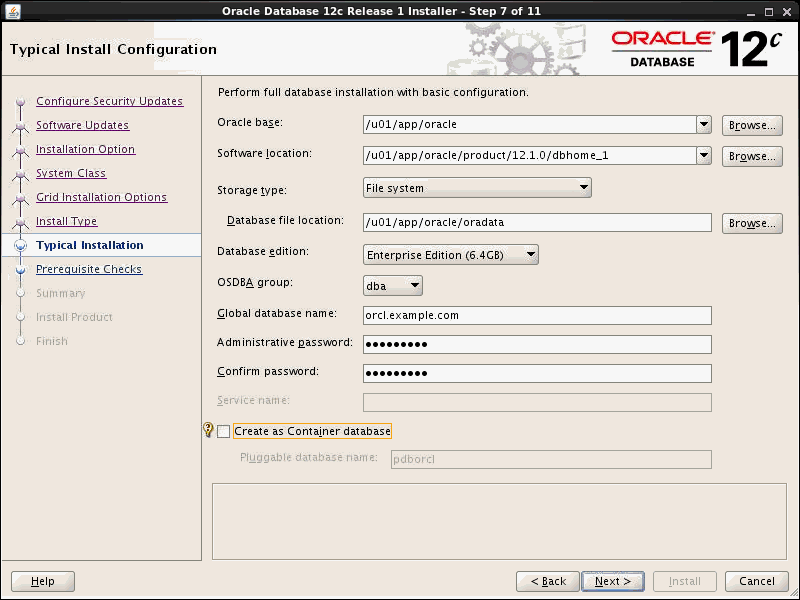Browse for an Oracle base directory

[x=751, y=125]
